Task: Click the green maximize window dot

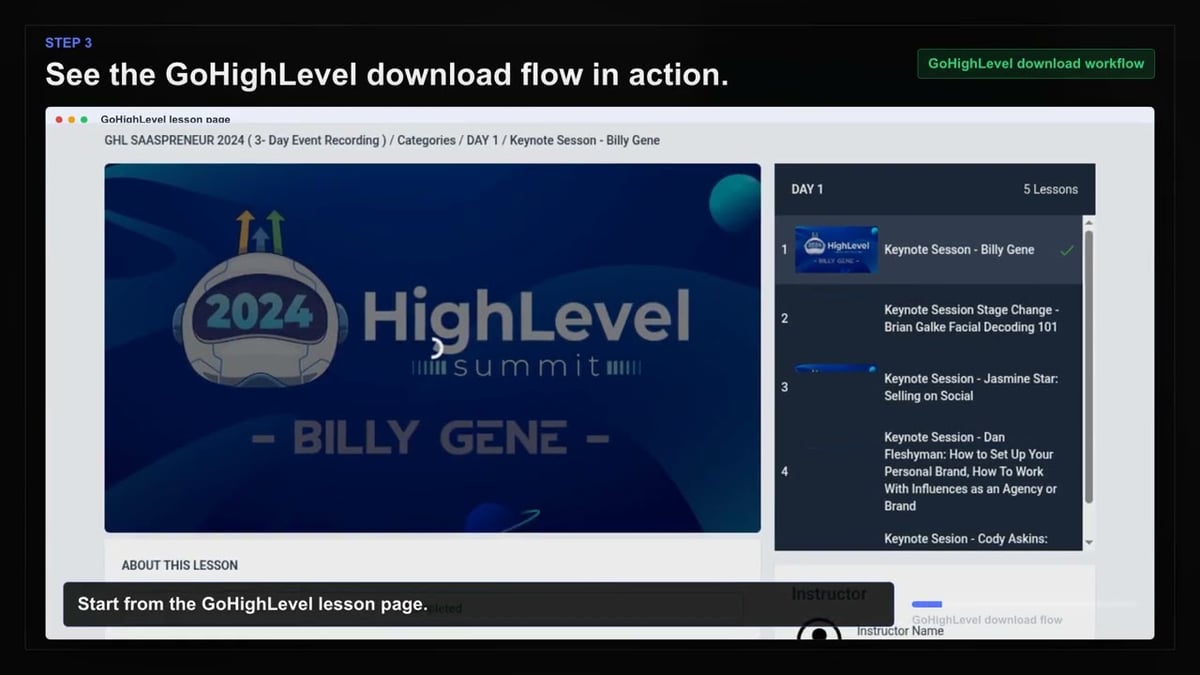Action: (x=84, y=119)
